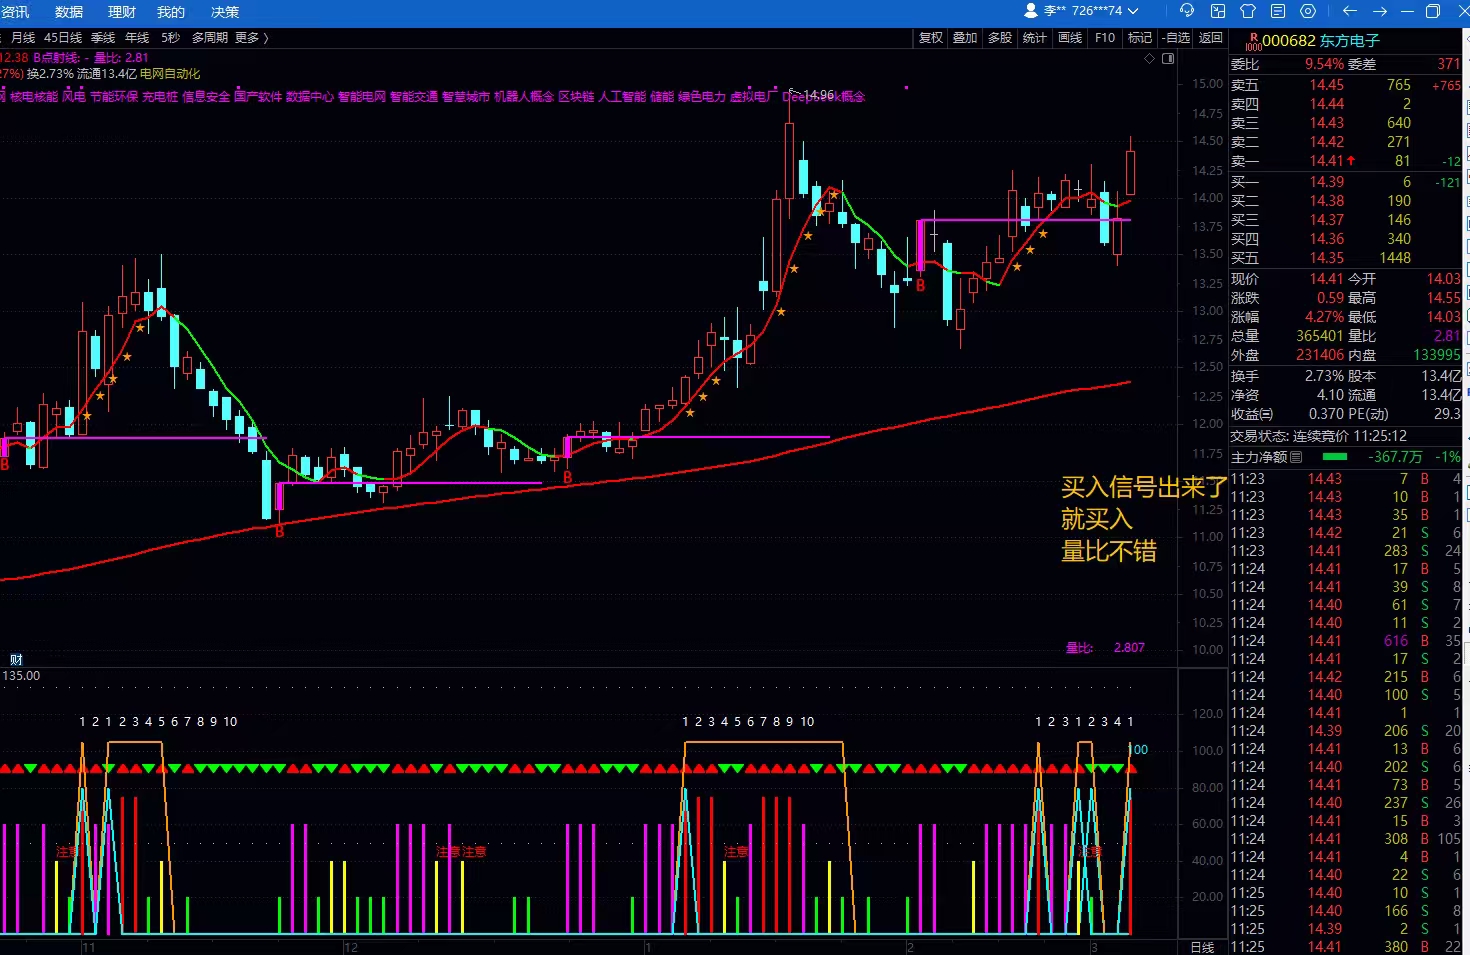This screenshot has height=955, width=1470.
Task: Open the 人工智能 concept tag
Action: (x=622, y=97)
